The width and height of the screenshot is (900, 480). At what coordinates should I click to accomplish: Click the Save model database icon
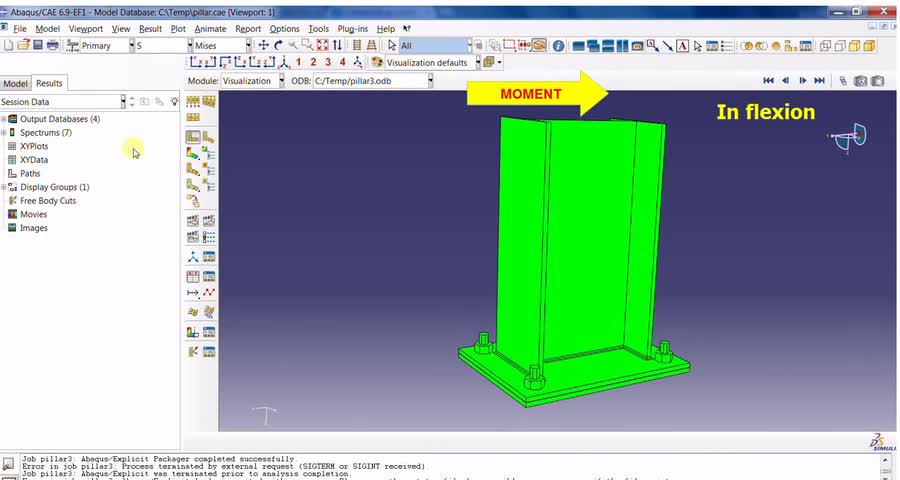tap(38, 45)
